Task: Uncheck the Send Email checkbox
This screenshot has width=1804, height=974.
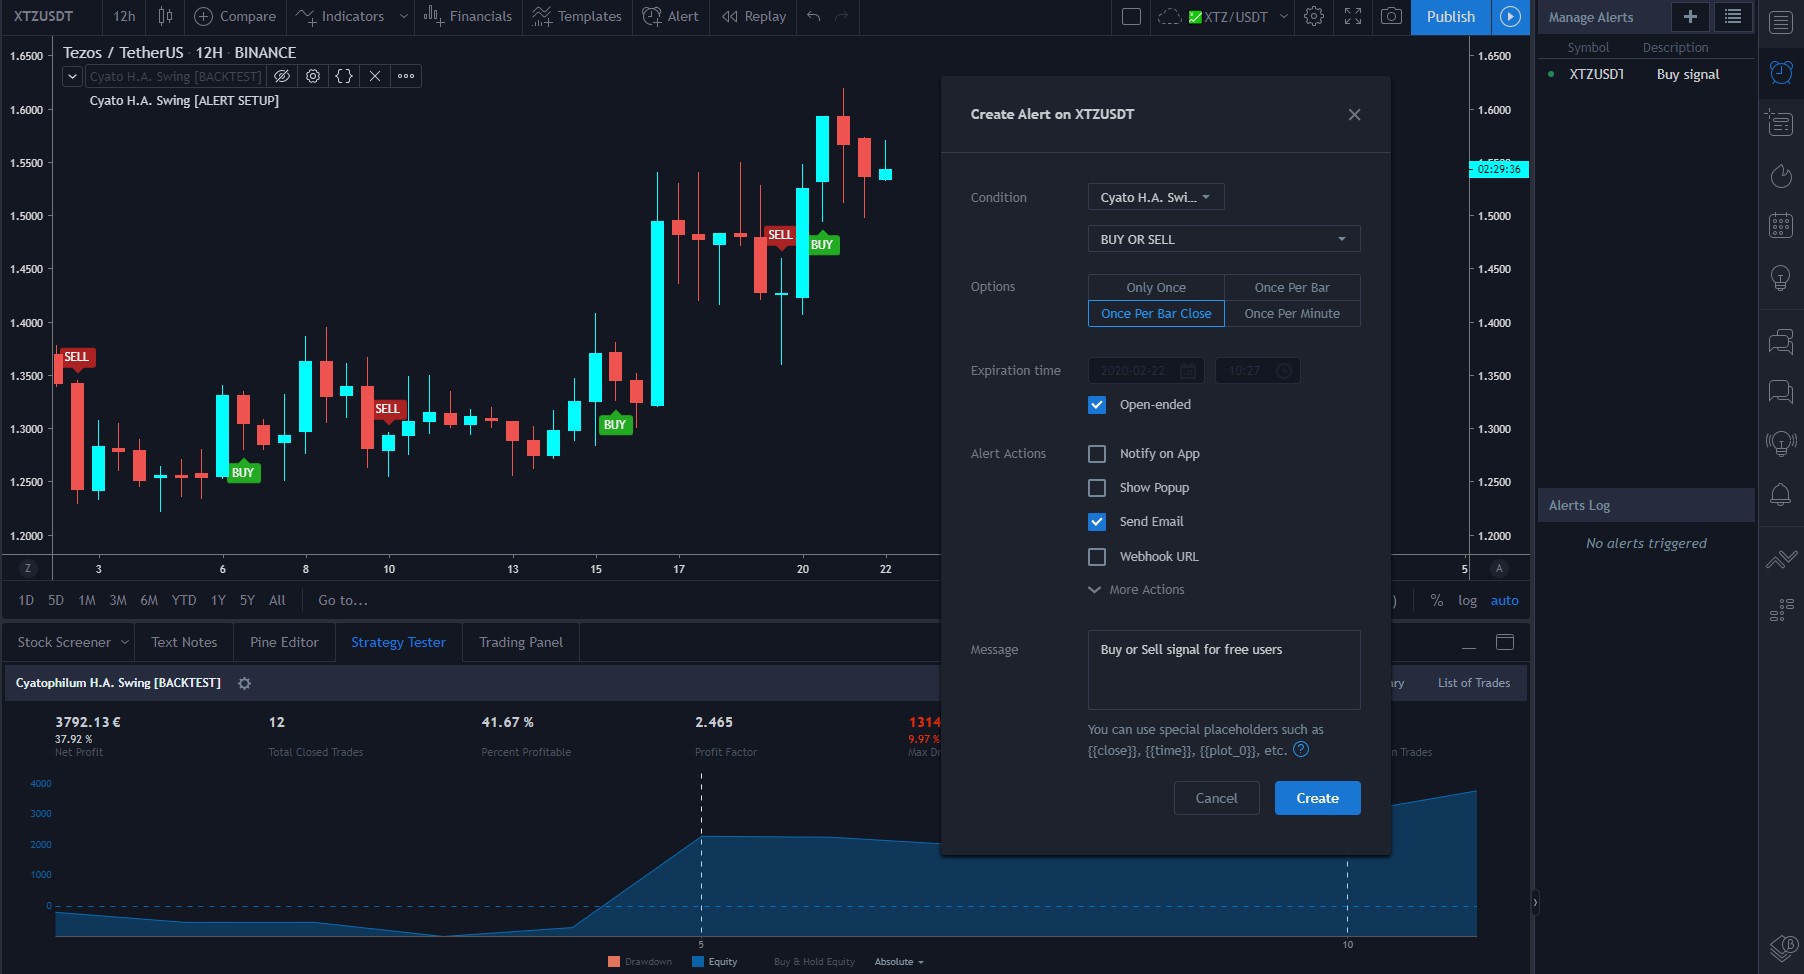Action: click(1097, 522)
